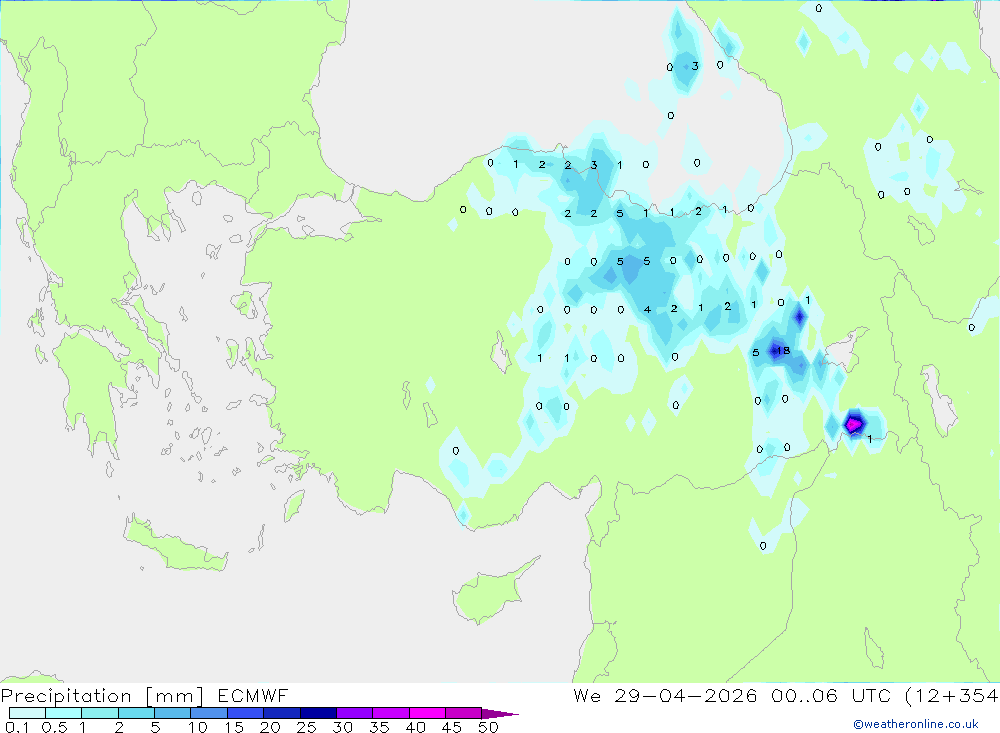The height and width of the screenshot is (733, 1000).
Task: Click the magenta peak precipitation cell
Action: (854, 422)
